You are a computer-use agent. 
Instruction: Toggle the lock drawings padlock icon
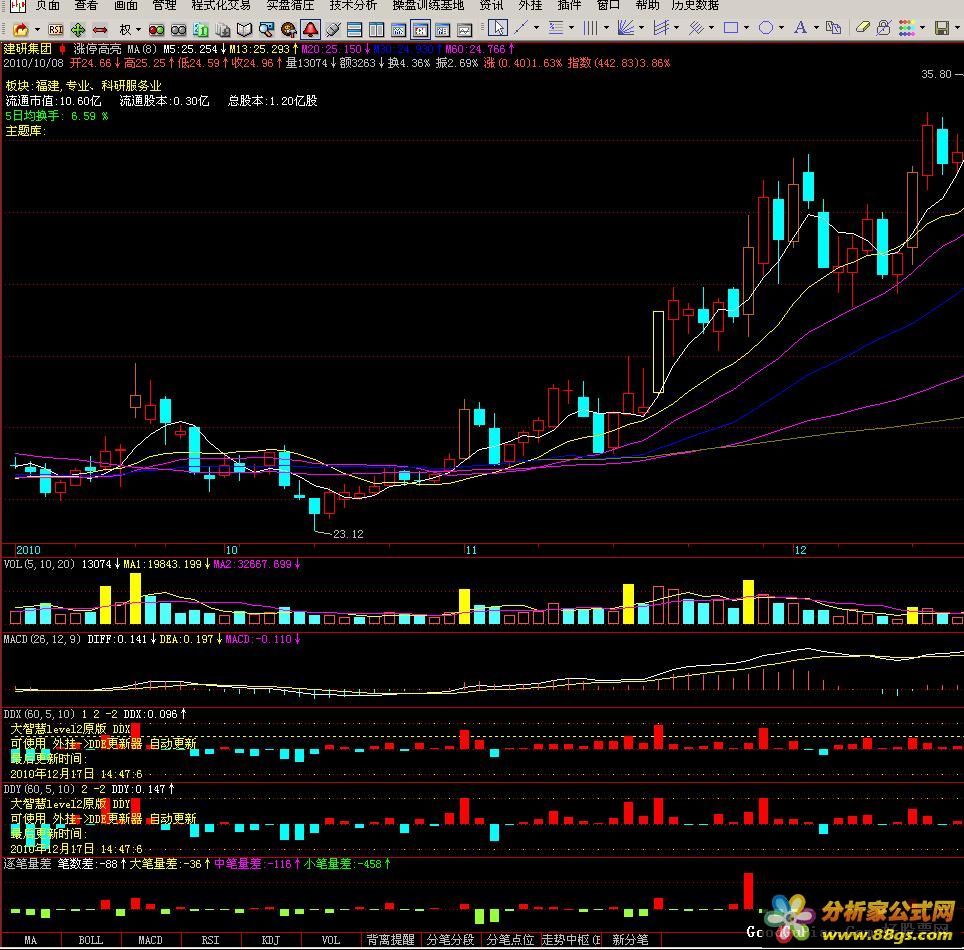[x=883, y=28]
